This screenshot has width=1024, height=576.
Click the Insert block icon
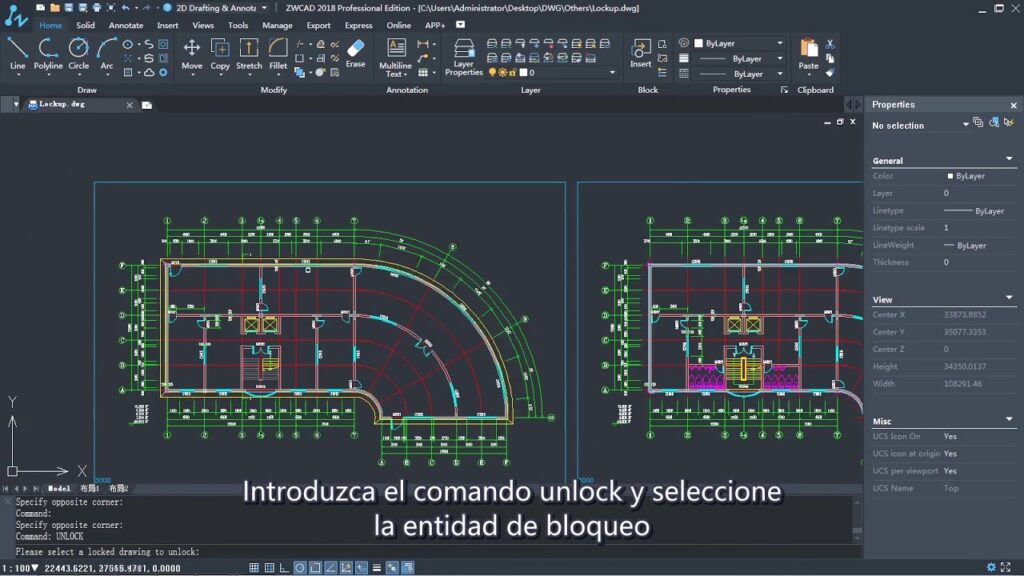641,52
